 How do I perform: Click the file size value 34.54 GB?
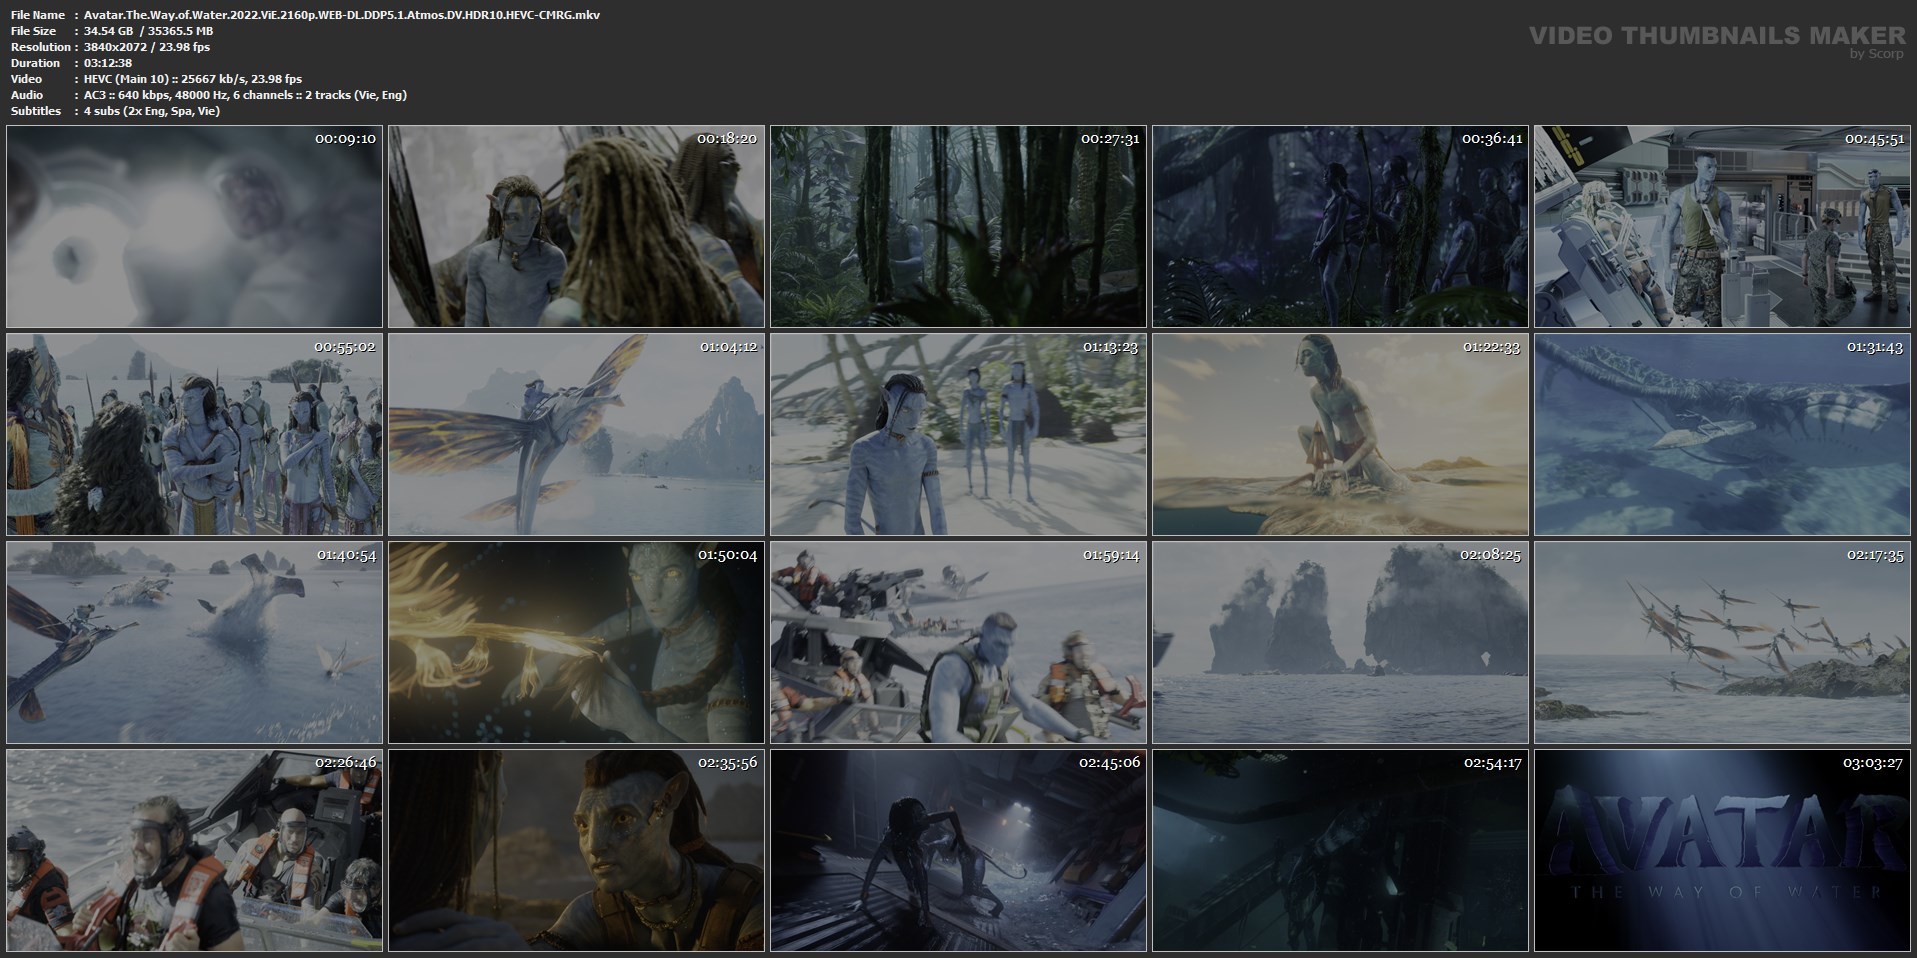(108, 31)
